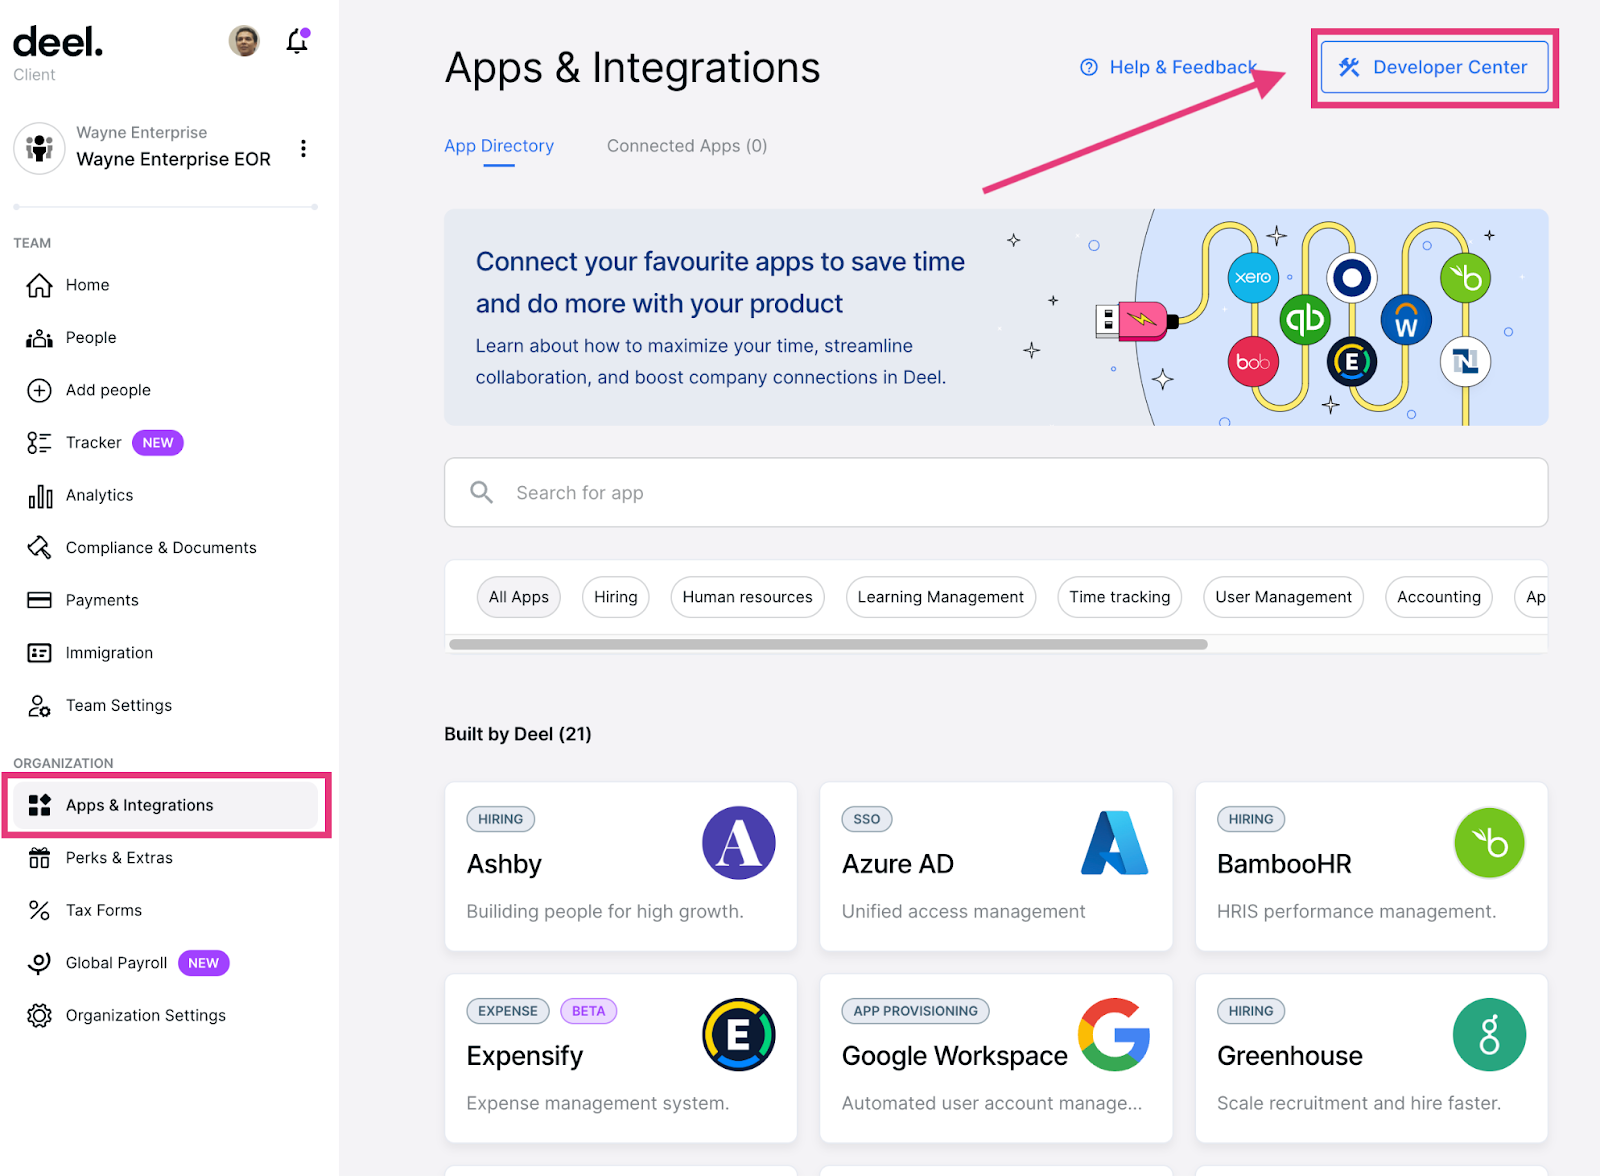The height and width of the screenshot is (1176, 1600).
Task: Click the Perks & Extras gift icon
Action: (39, 858)
